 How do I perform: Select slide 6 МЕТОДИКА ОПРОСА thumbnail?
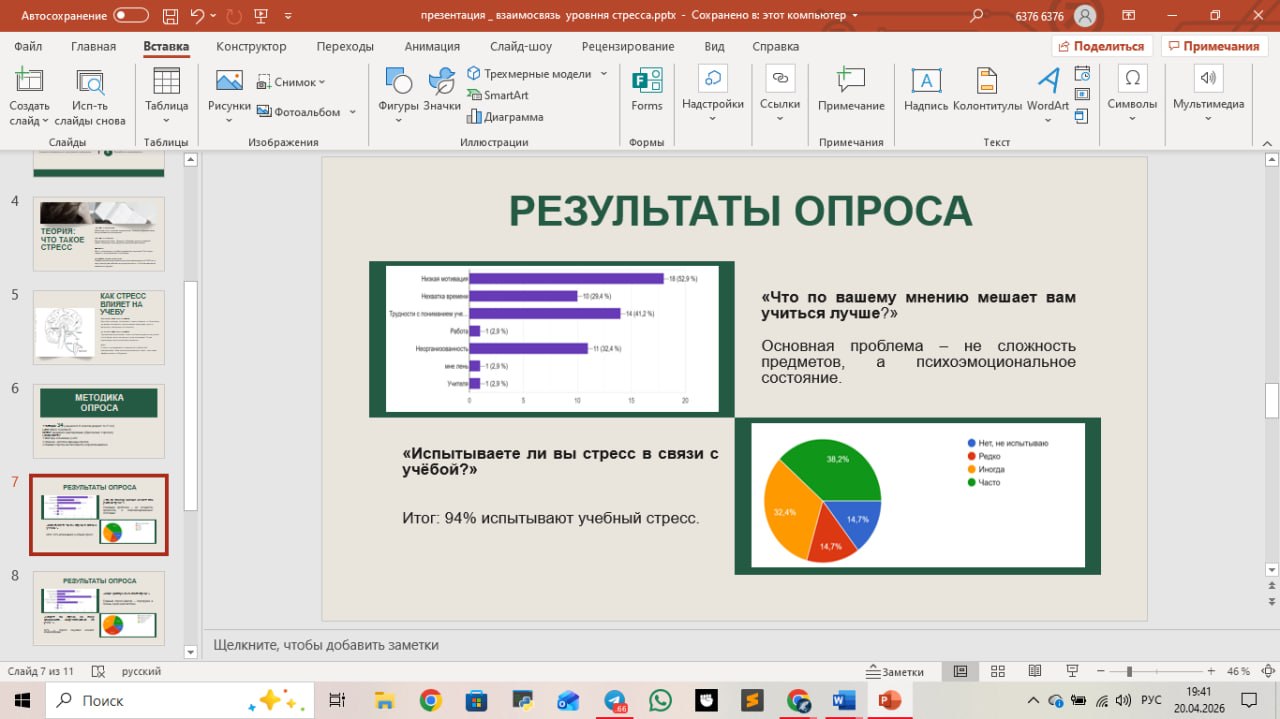point(99,421)
